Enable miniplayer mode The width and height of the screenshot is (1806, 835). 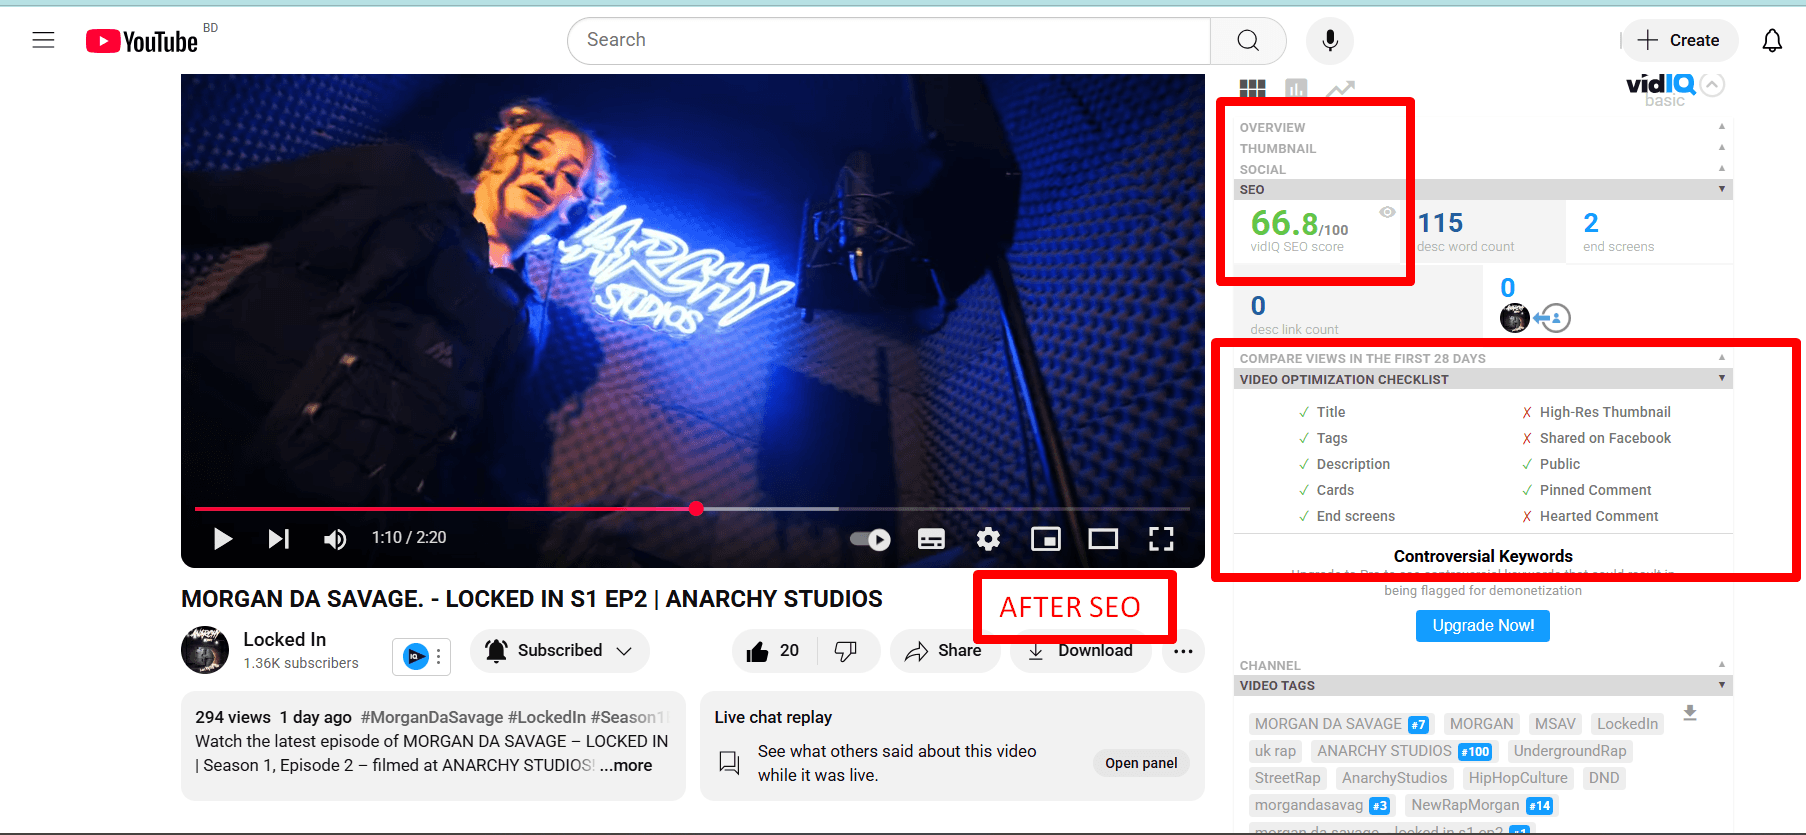click(1046, 540)
